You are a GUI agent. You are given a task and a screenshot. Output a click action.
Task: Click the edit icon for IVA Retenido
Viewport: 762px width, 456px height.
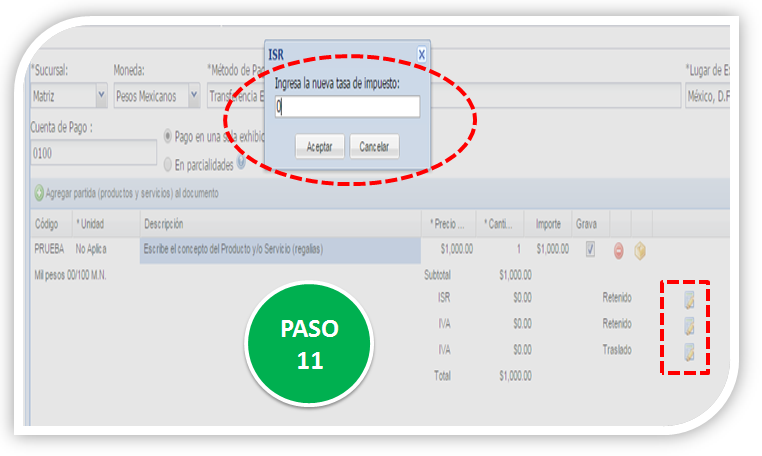click(689, 326)
